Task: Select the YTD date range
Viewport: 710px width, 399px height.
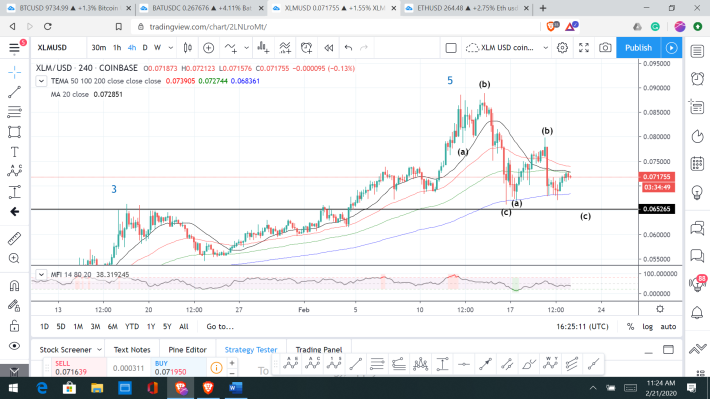Action: coord(132,327)
